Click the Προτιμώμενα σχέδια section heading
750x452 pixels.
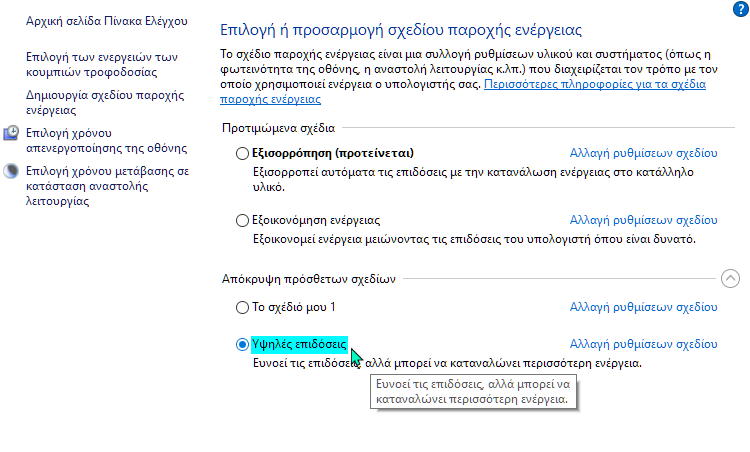click(278, 128)
